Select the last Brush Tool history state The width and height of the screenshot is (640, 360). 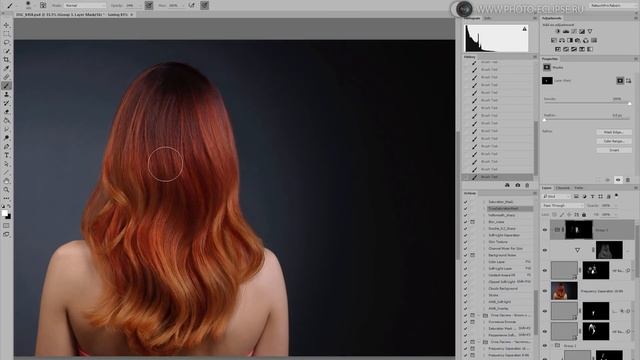(x=497, y=177)
